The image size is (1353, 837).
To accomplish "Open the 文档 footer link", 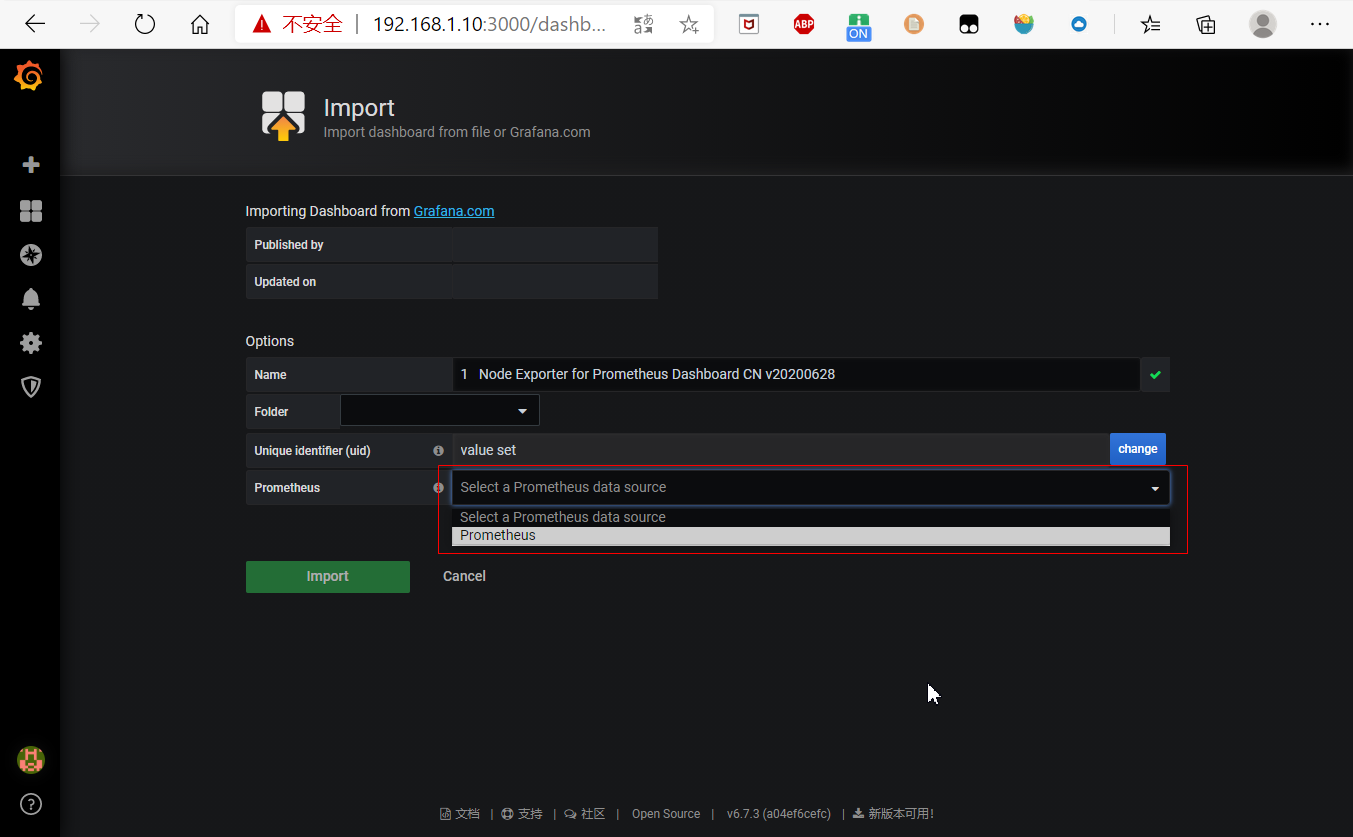I will point(460,814).
